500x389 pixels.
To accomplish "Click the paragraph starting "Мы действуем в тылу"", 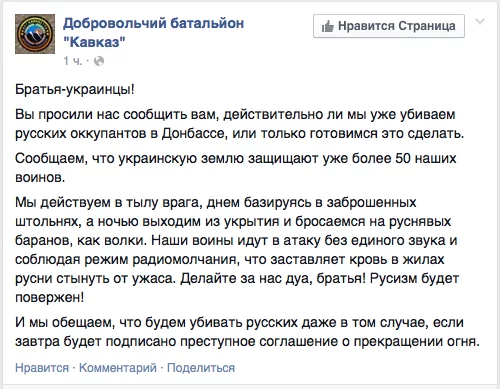I will click(x=237, y=250).
